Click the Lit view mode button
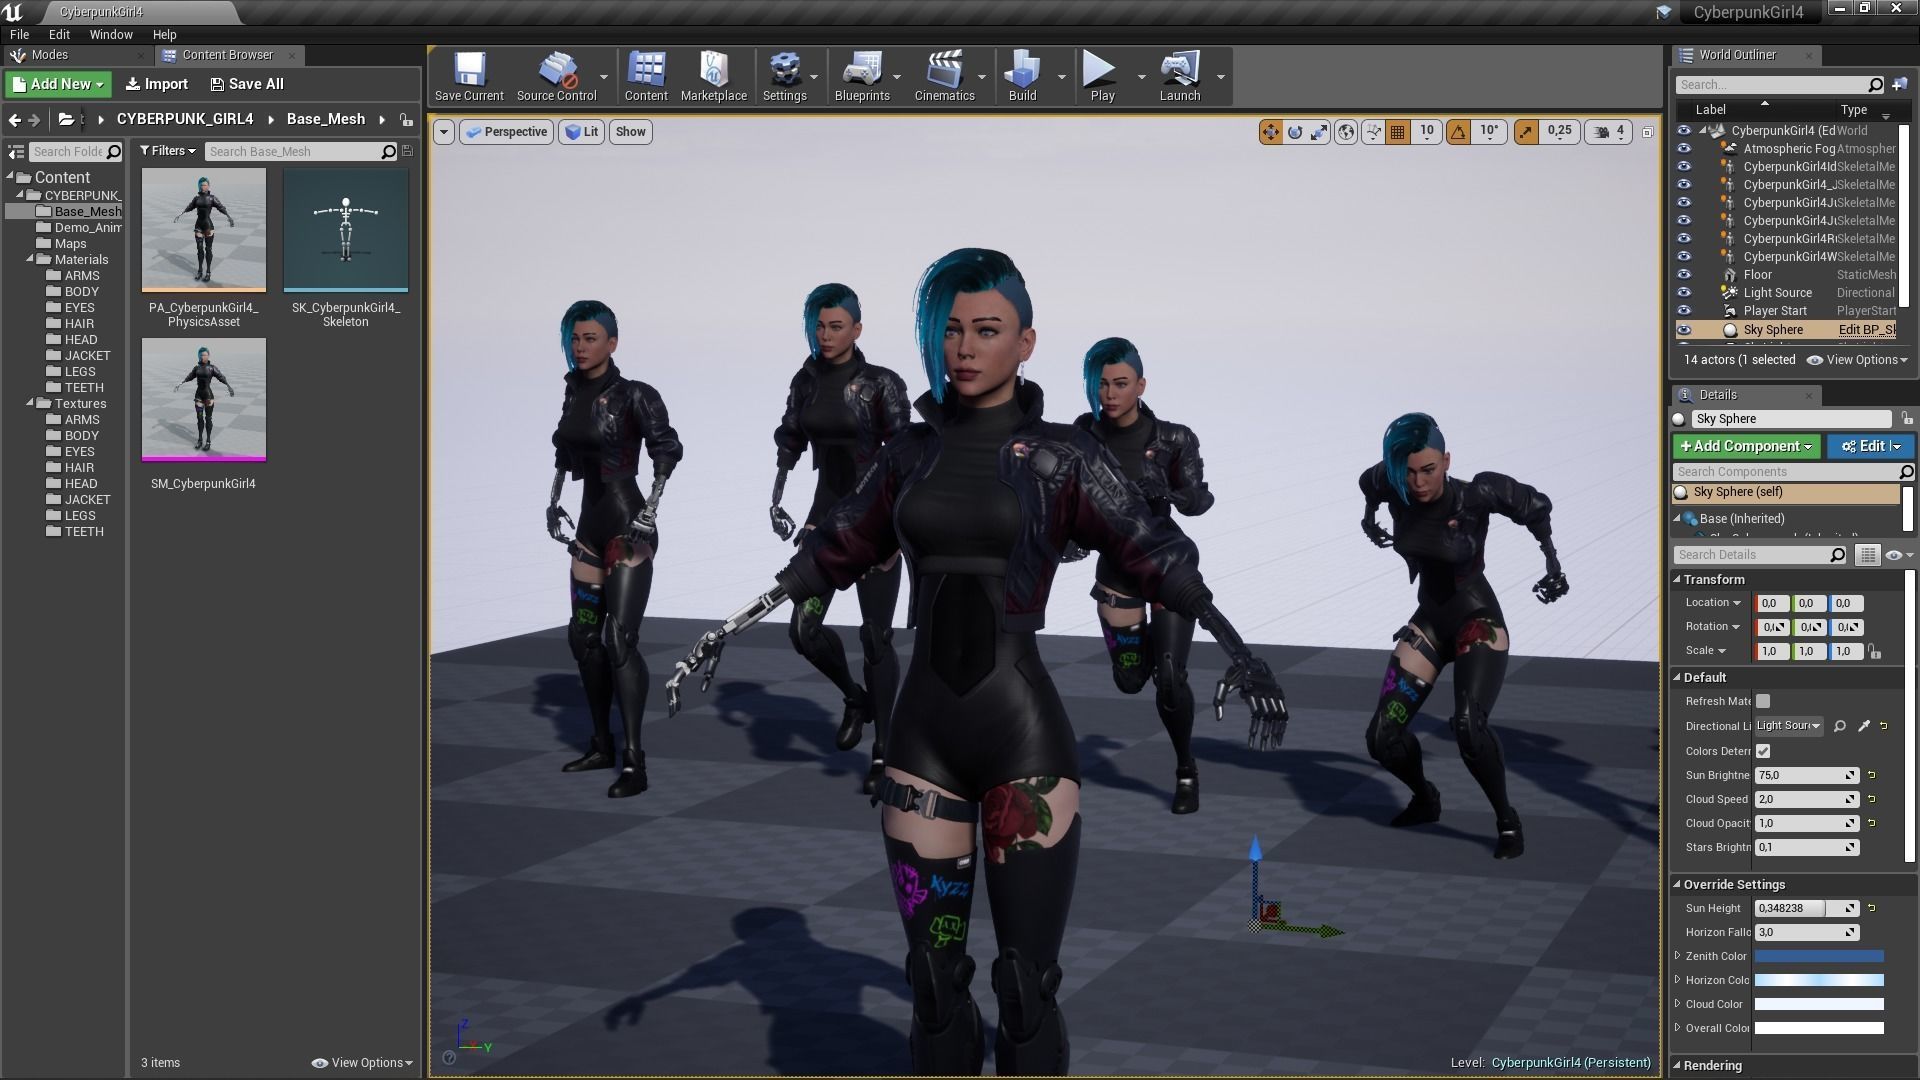The height and width of the screenshot is (1080, 1920). 581,132
